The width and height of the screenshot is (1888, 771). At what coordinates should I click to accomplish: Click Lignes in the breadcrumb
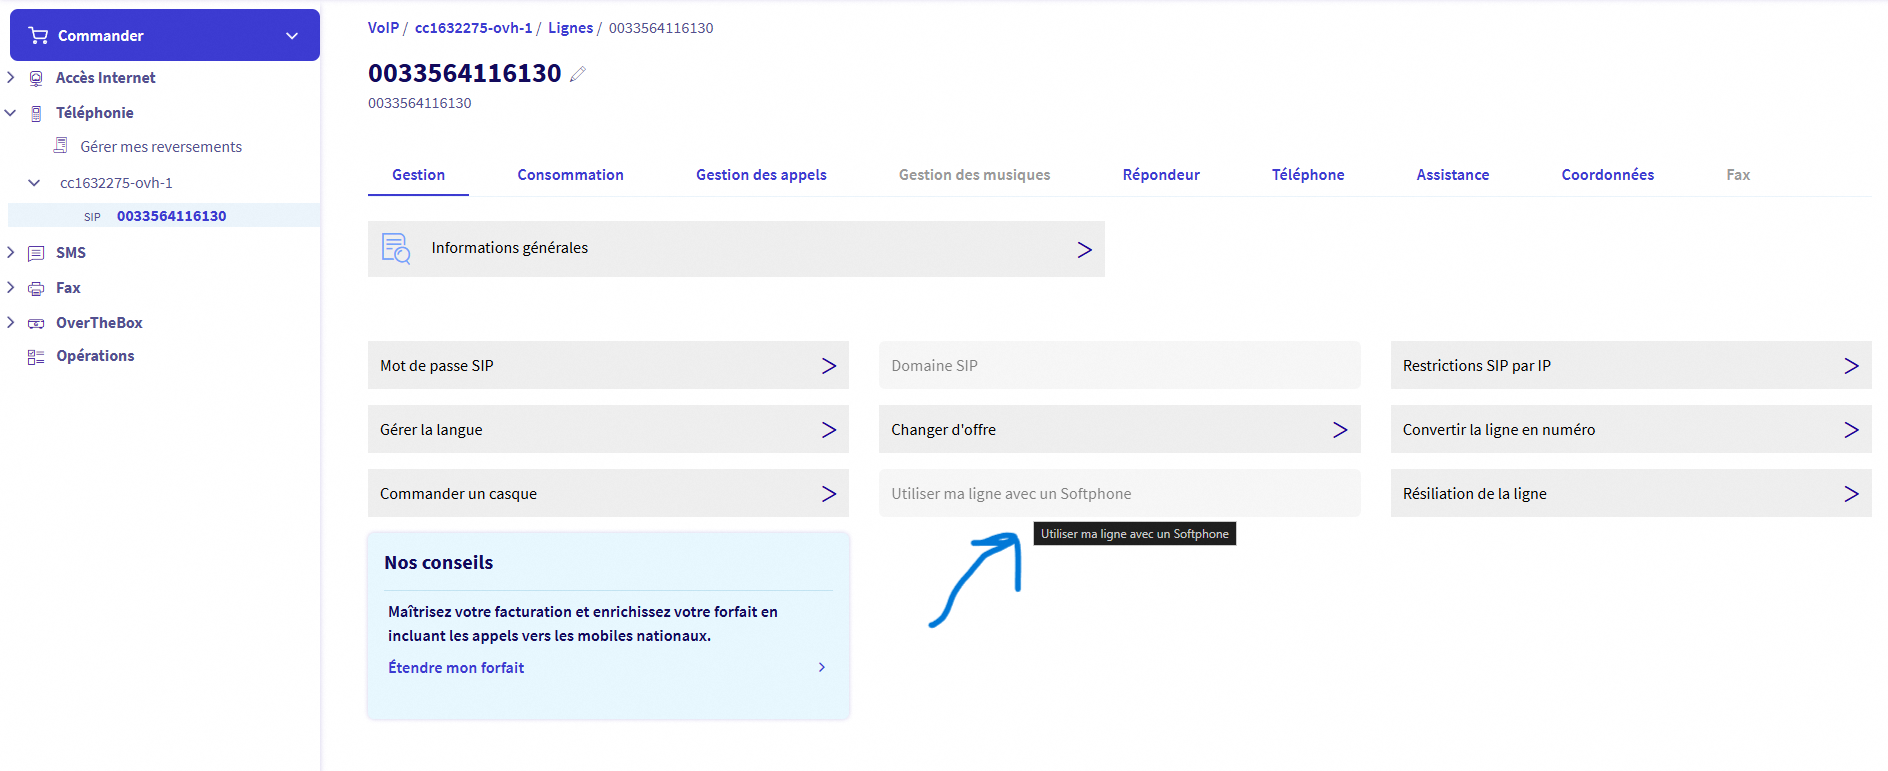[570, 28]
